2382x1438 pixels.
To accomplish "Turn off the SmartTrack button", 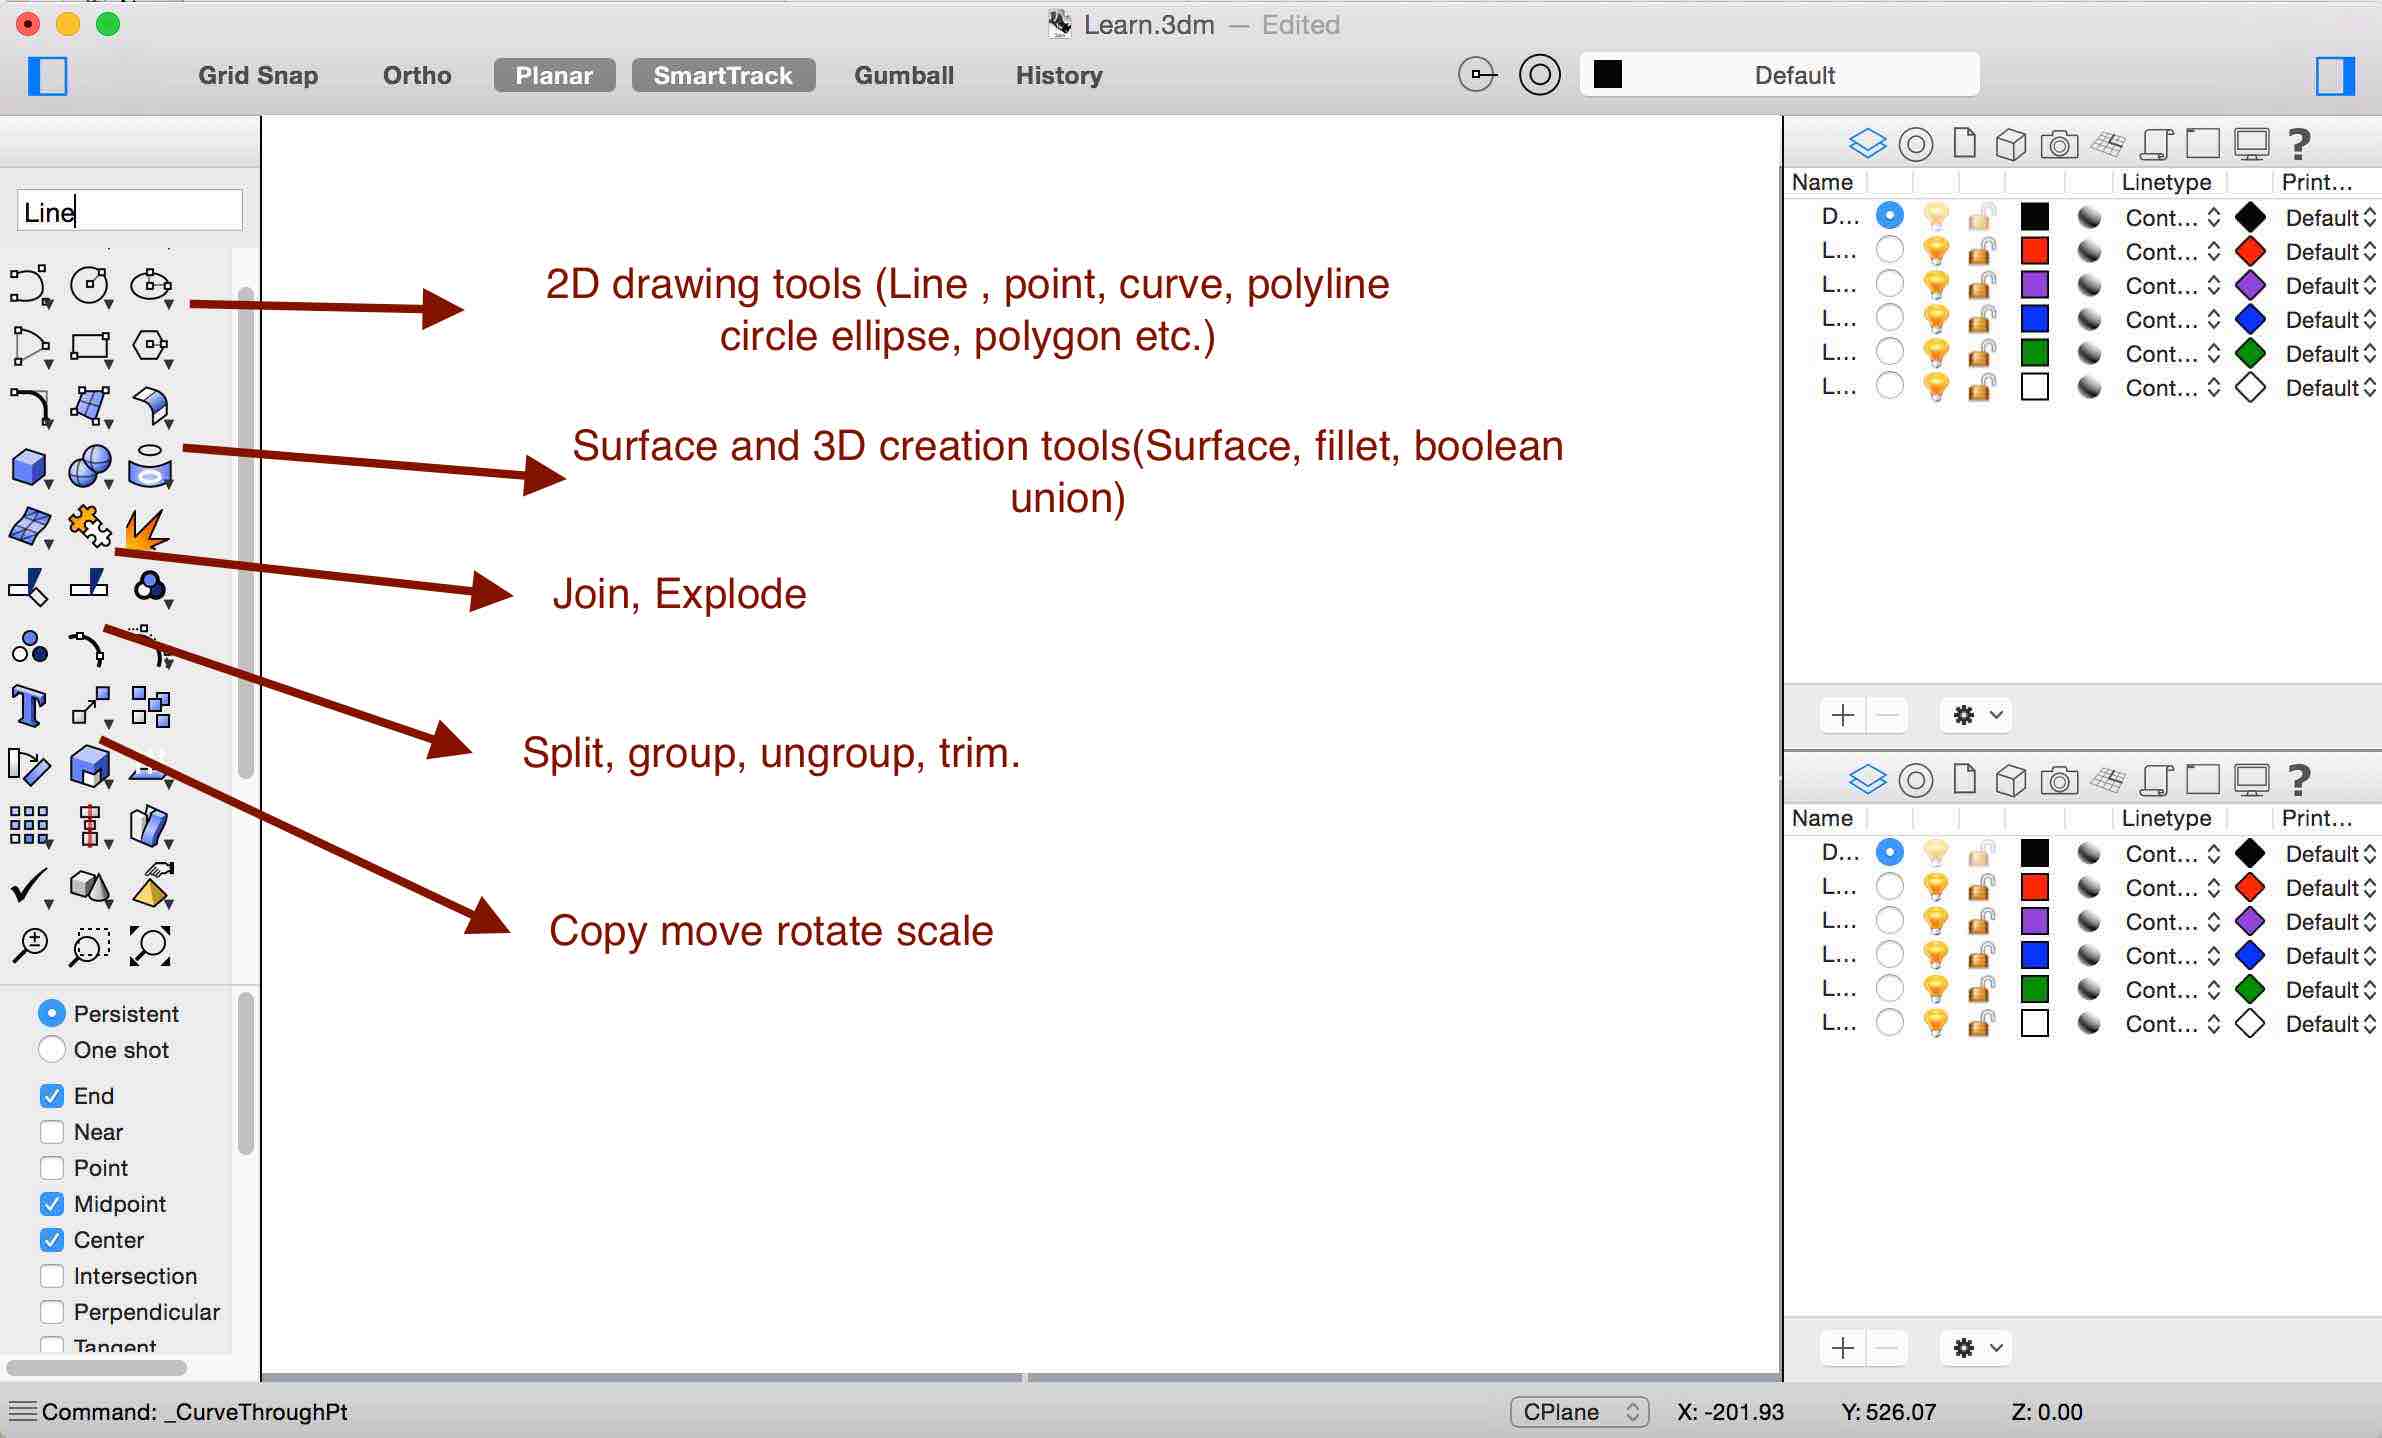I will click(x=723, y=75).
